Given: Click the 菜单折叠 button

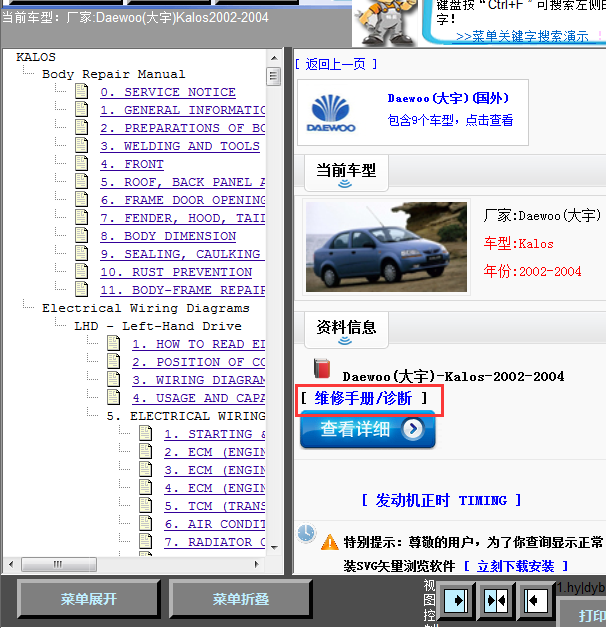Looking at the screenshot, I should 241,599.
